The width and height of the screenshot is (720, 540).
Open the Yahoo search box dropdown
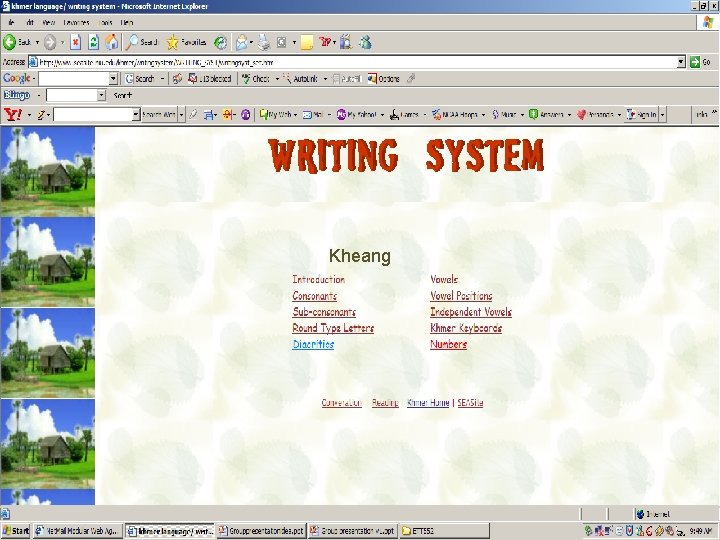click(x=136, y=114)
